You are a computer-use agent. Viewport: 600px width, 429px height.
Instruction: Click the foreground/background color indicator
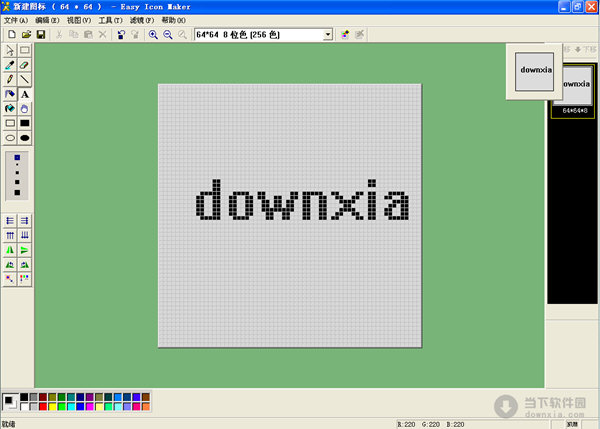(10, 402)
